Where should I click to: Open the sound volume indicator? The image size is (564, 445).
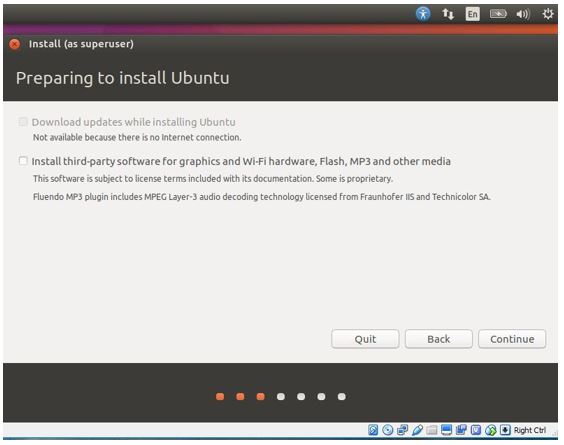523,14
